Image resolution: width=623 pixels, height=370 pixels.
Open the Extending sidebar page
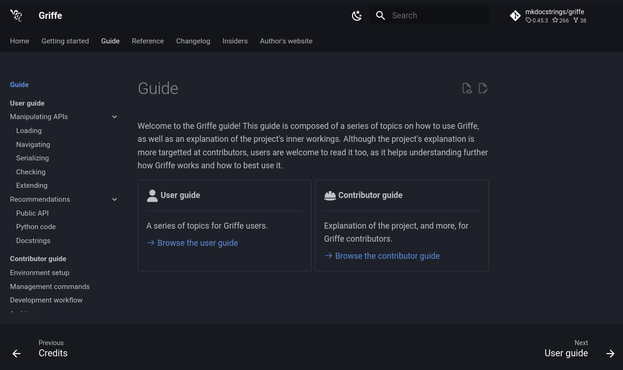(32, 186)
